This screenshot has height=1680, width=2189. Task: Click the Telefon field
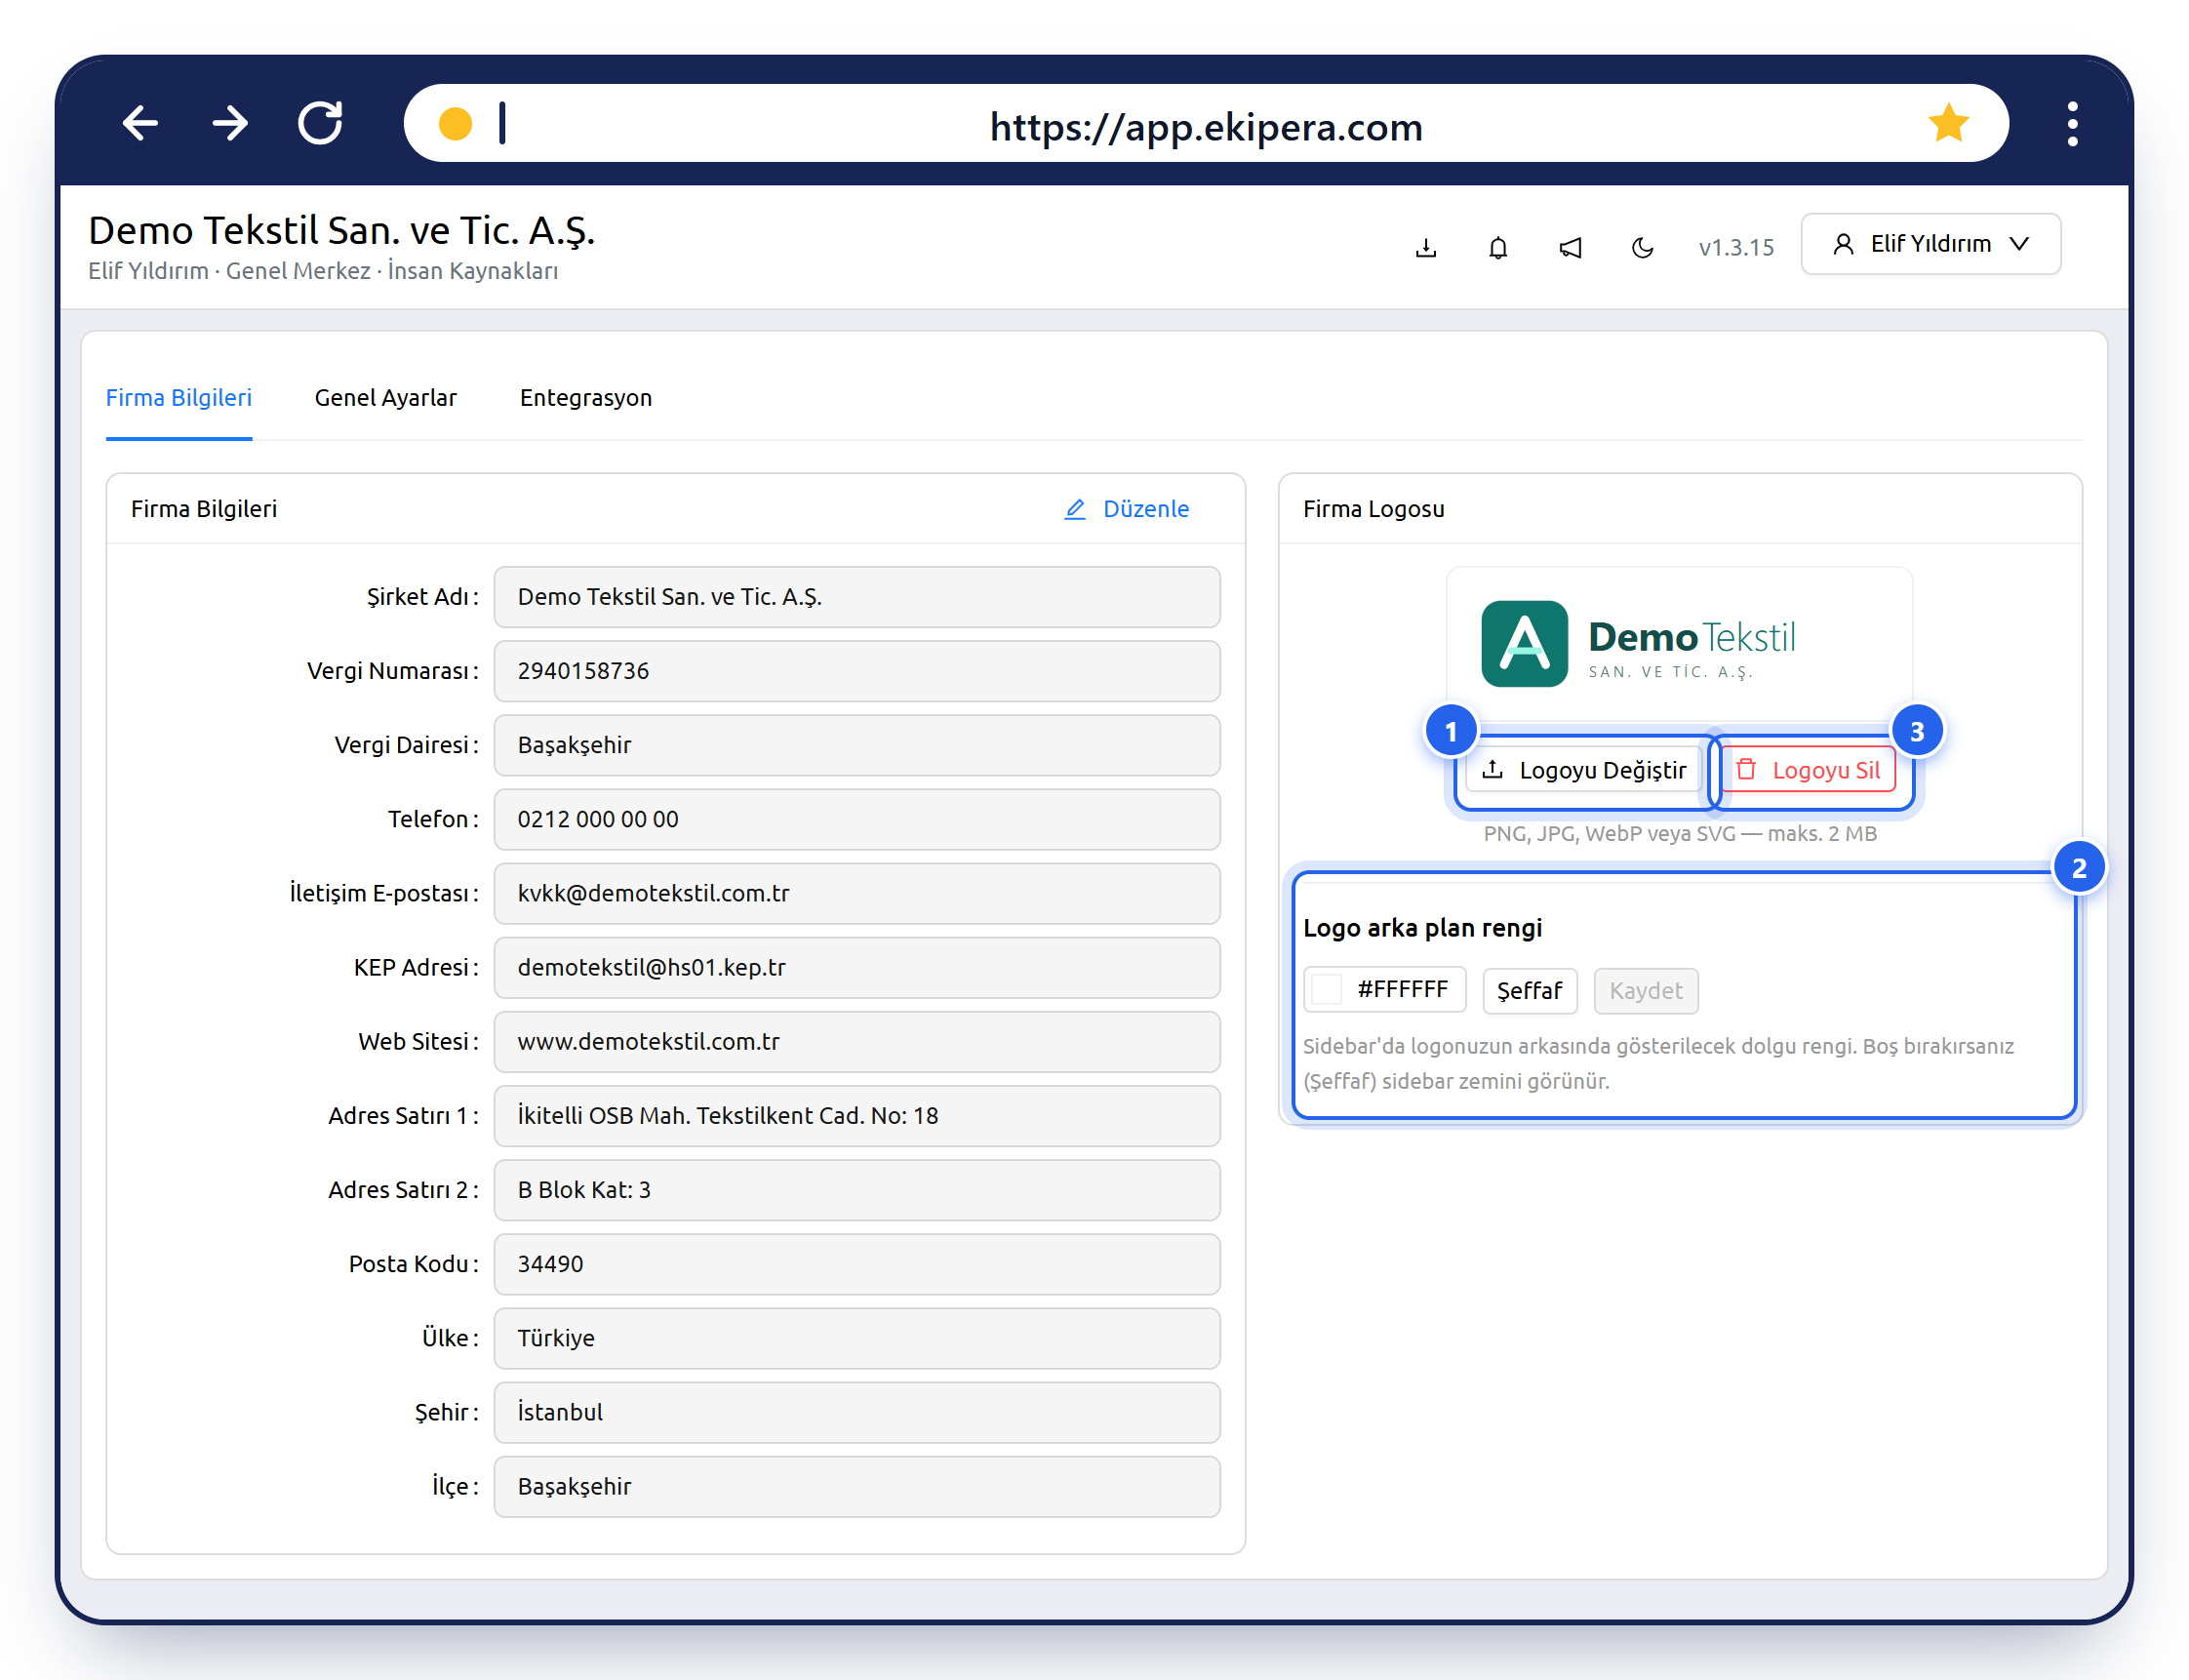pos(857,819)
